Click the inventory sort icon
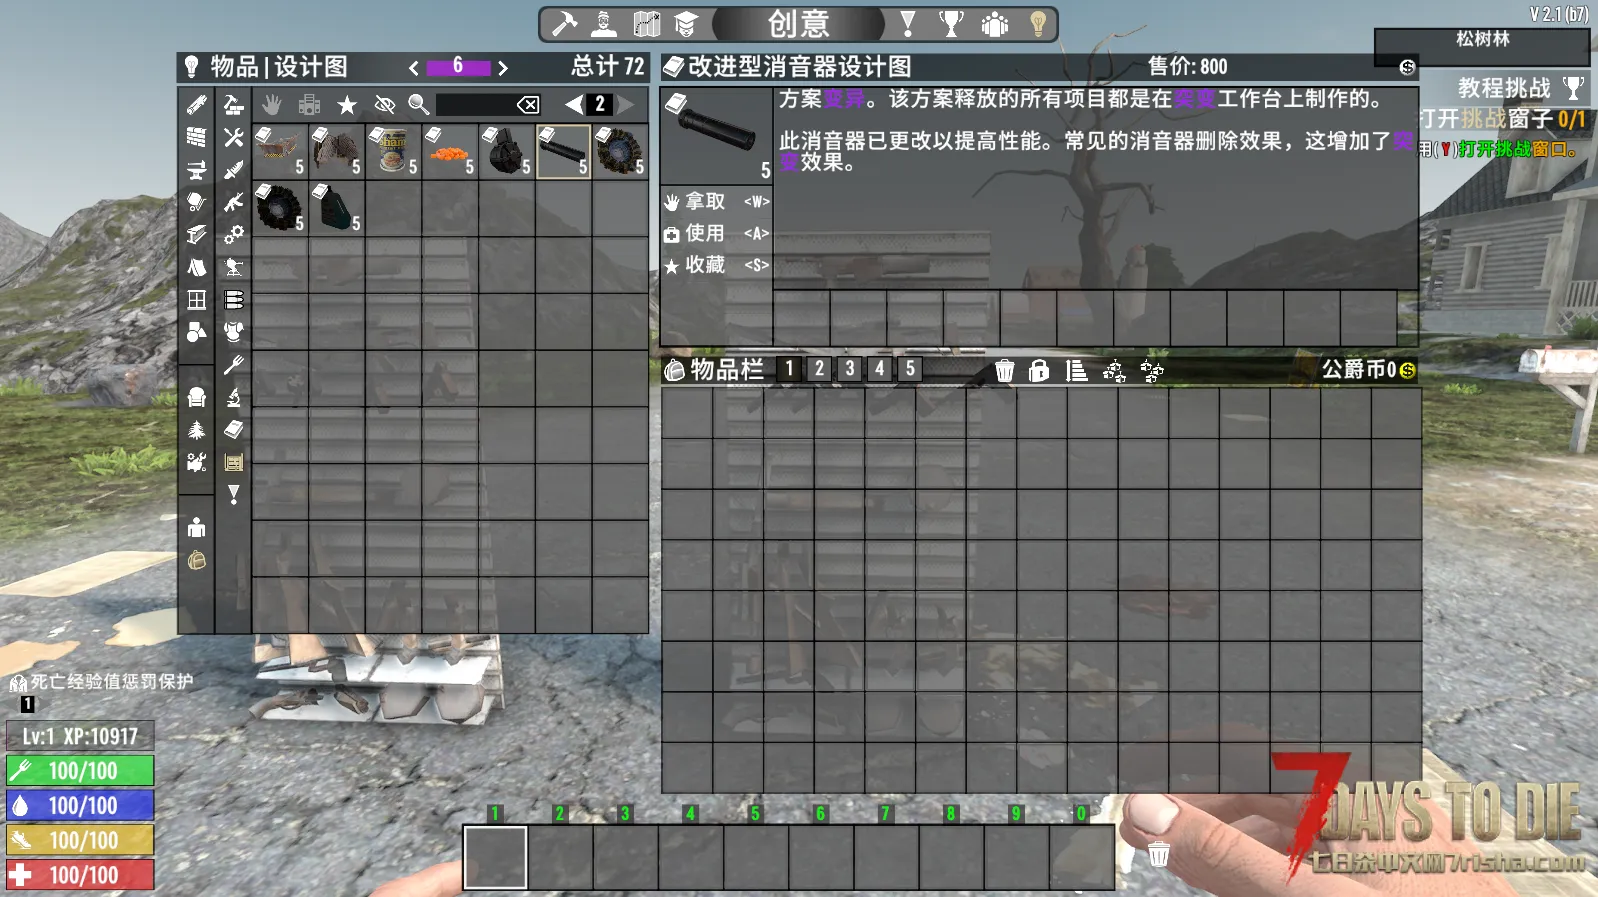Screen dimensions: 1598x897 tap(1076, 371)
